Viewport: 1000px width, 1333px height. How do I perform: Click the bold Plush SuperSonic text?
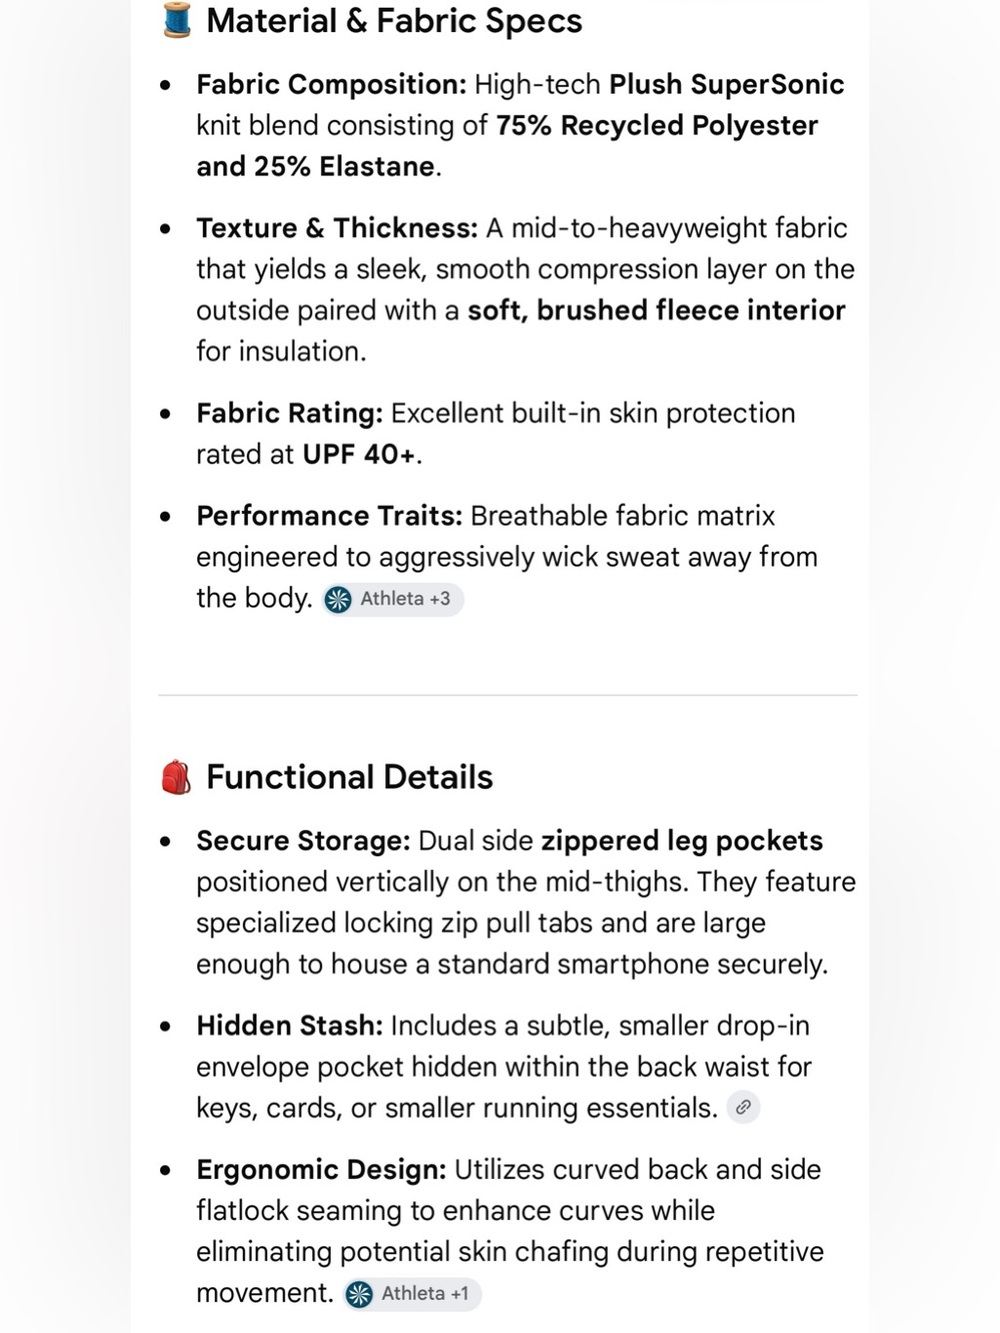pyautogui.click(x=727, y=84)
